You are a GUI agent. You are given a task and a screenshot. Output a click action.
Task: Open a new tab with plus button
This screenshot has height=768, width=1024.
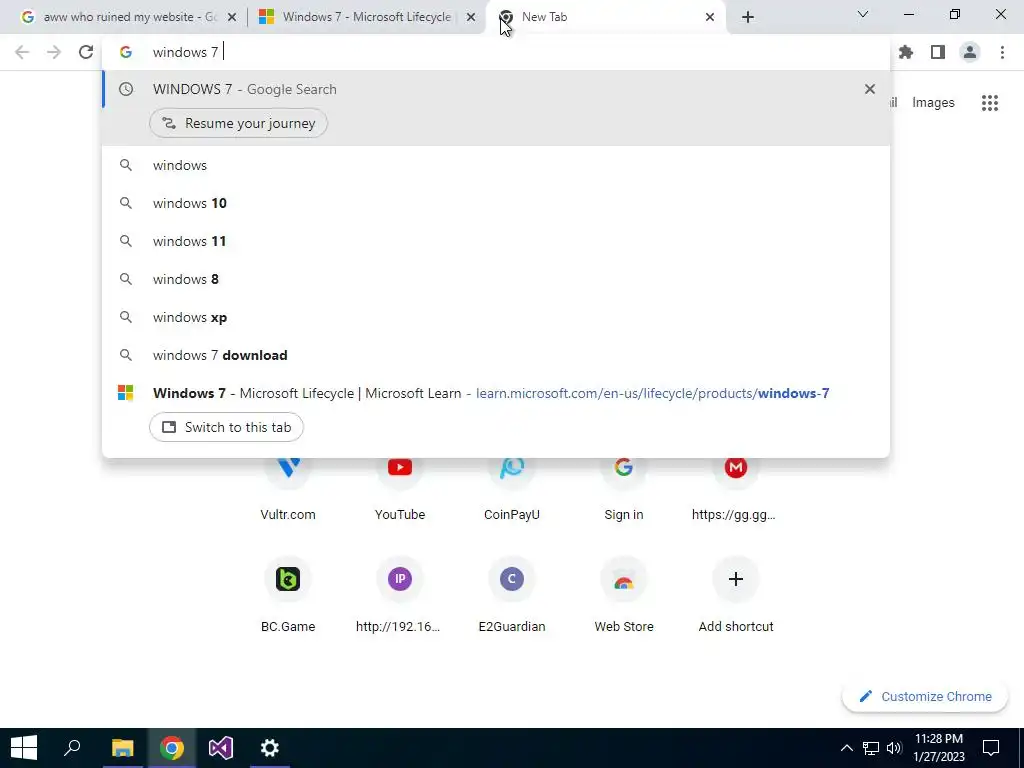click(x=748, y=18)
